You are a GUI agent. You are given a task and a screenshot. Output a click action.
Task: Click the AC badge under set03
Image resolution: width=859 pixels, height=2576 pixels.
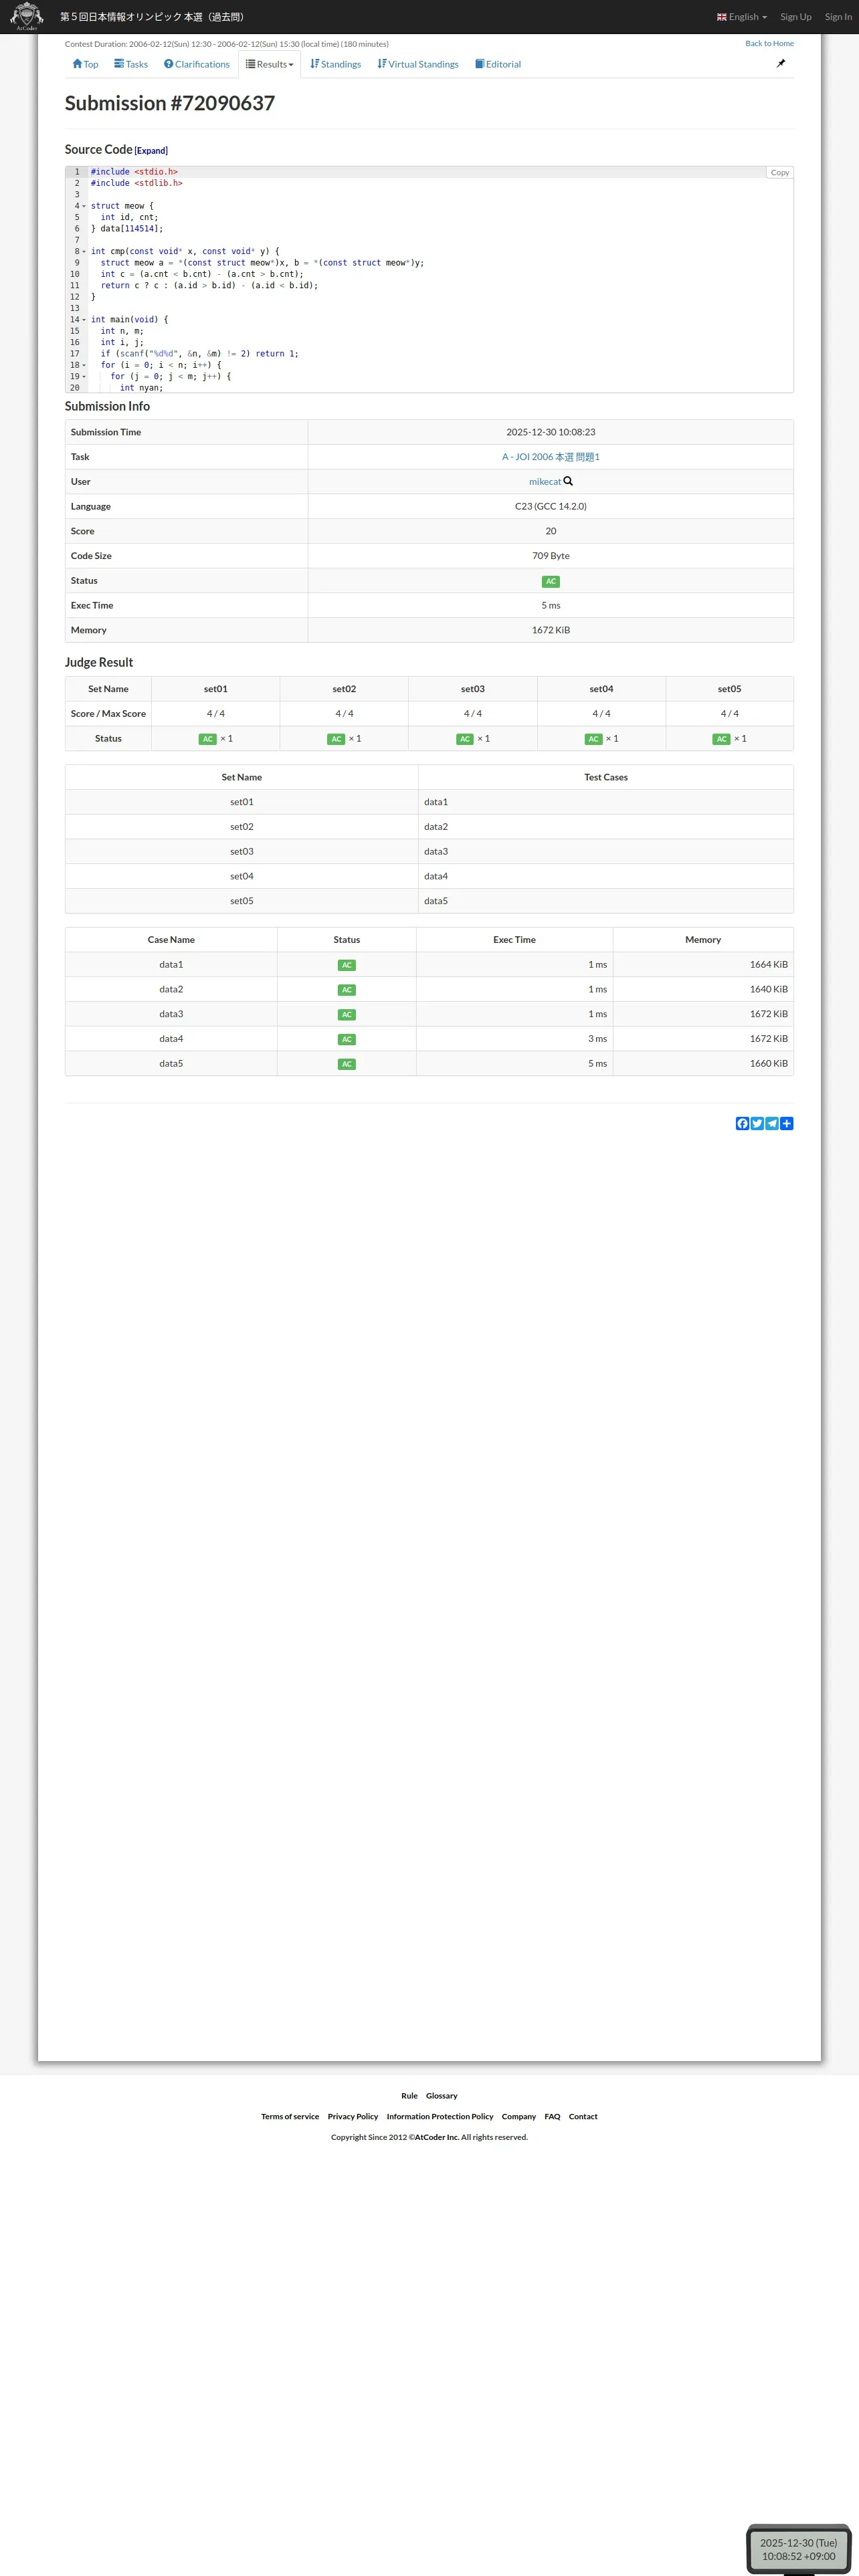(465, 740)
